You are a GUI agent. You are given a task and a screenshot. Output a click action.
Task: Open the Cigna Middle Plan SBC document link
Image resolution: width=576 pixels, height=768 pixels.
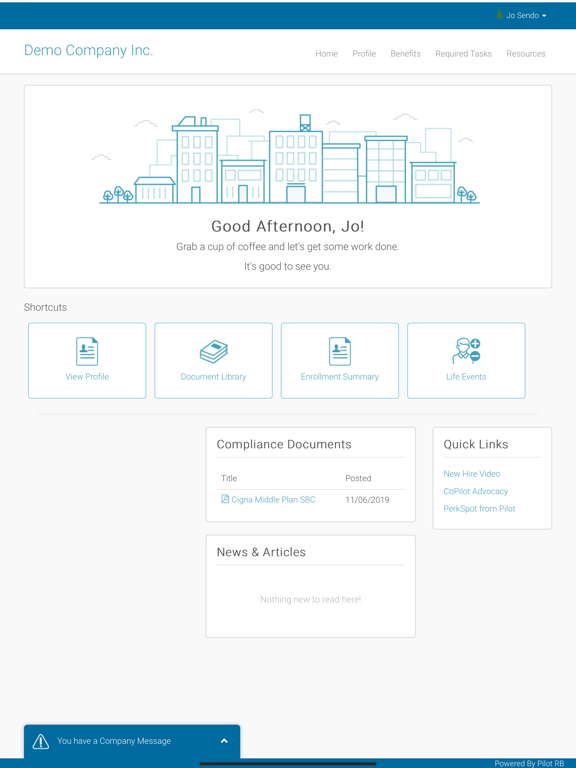pyautogui.click(x=273, y=500)
